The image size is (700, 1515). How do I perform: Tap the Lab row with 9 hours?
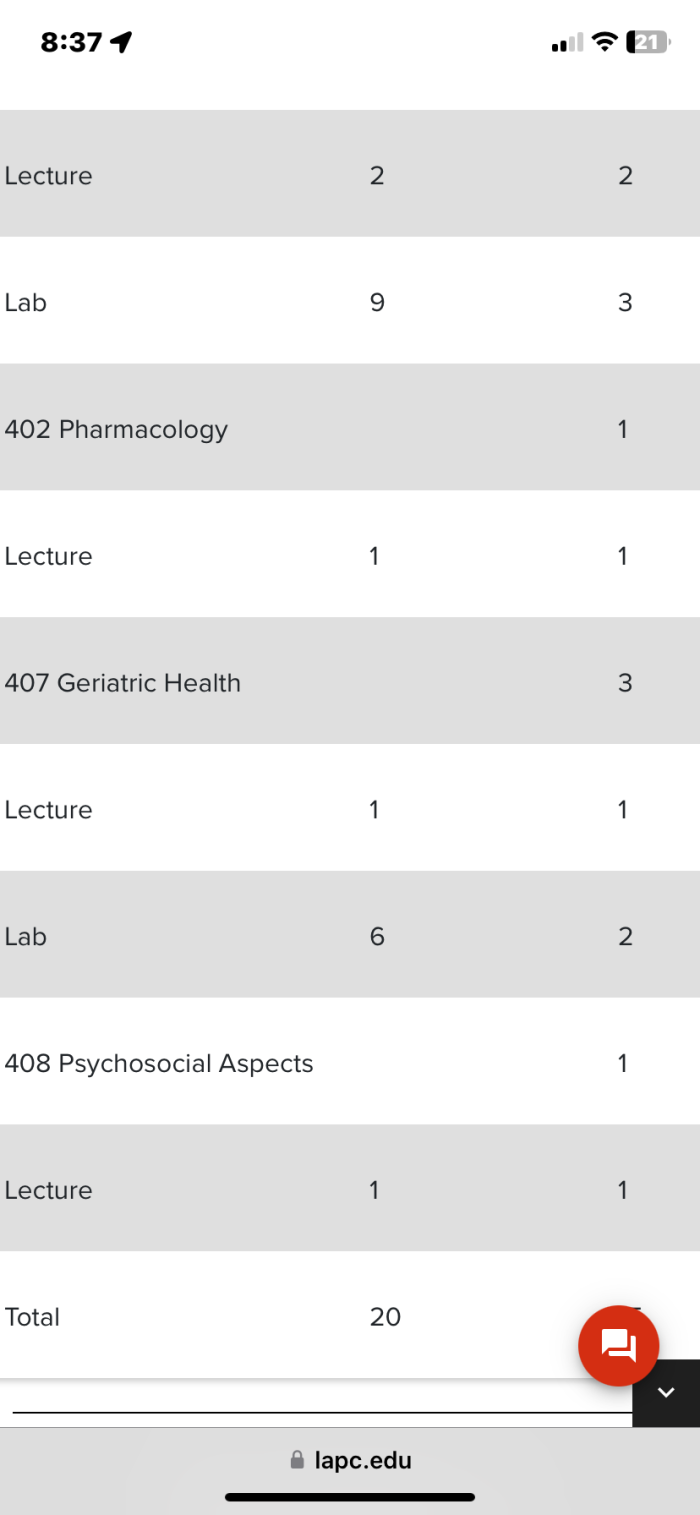[26, 302]
